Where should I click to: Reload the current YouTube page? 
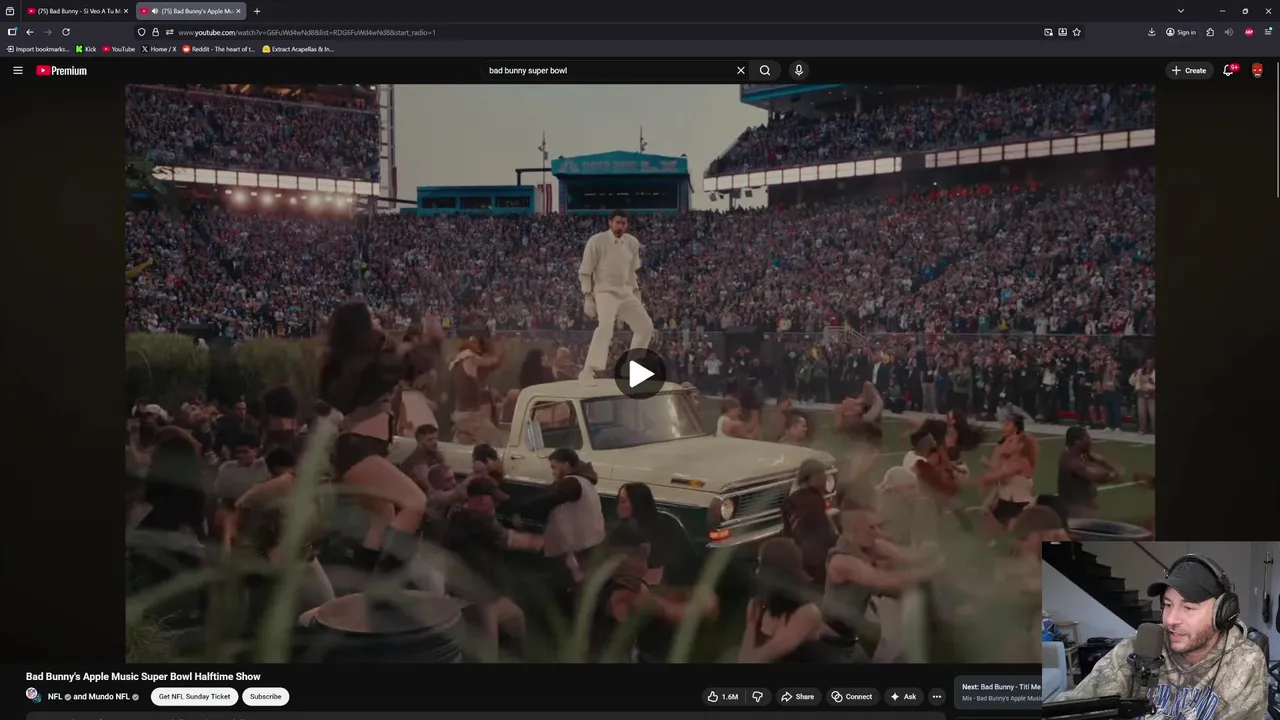(x=66, y=32)
